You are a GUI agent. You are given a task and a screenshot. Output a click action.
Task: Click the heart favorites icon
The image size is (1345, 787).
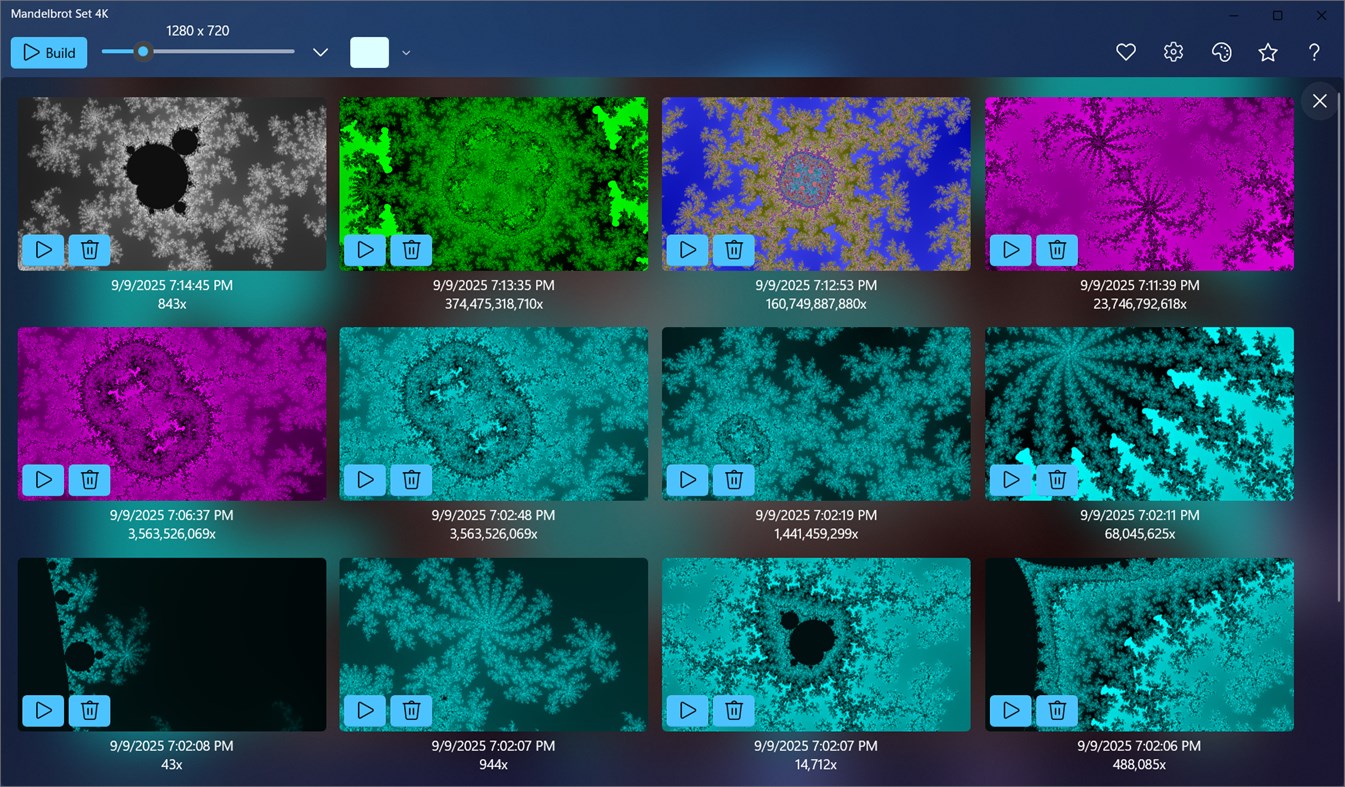pyautogui.click(x=1125, y=51)
